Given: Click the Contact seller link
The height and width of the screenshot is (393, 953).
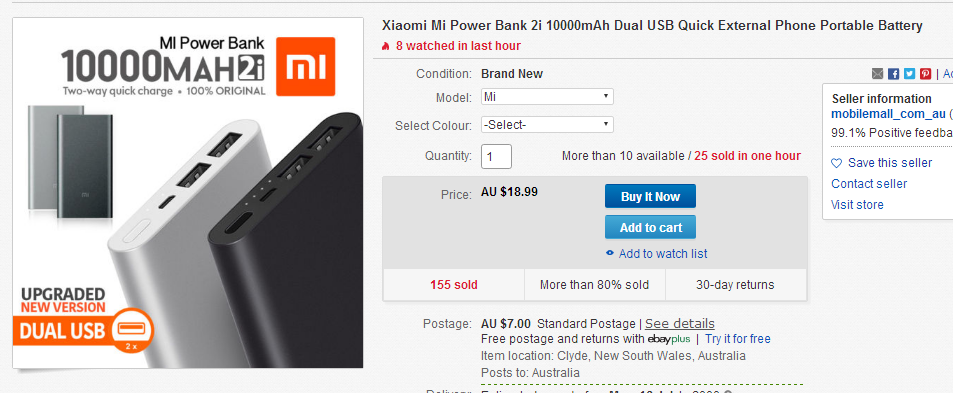Looking at the screenshot, I should 869,183.
